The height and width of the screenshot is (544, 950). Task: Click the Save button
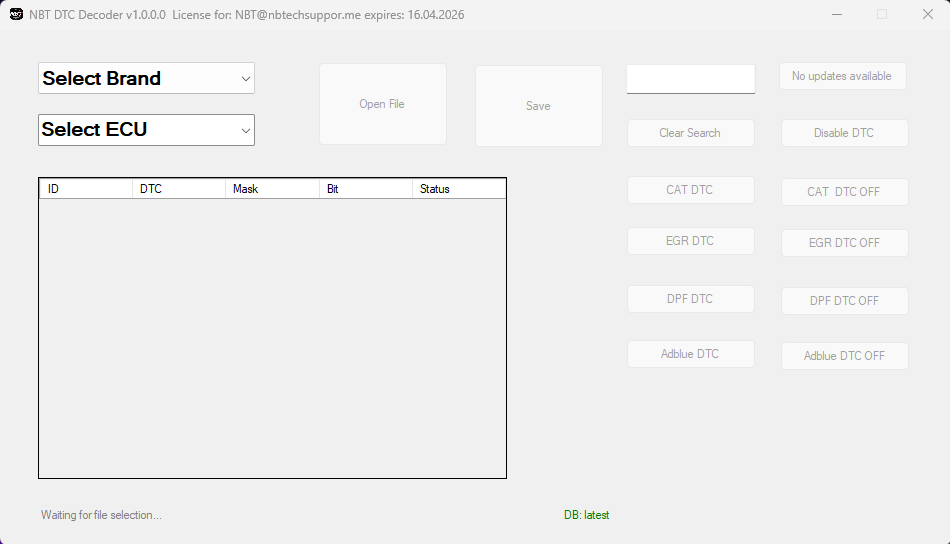[539, 106]
